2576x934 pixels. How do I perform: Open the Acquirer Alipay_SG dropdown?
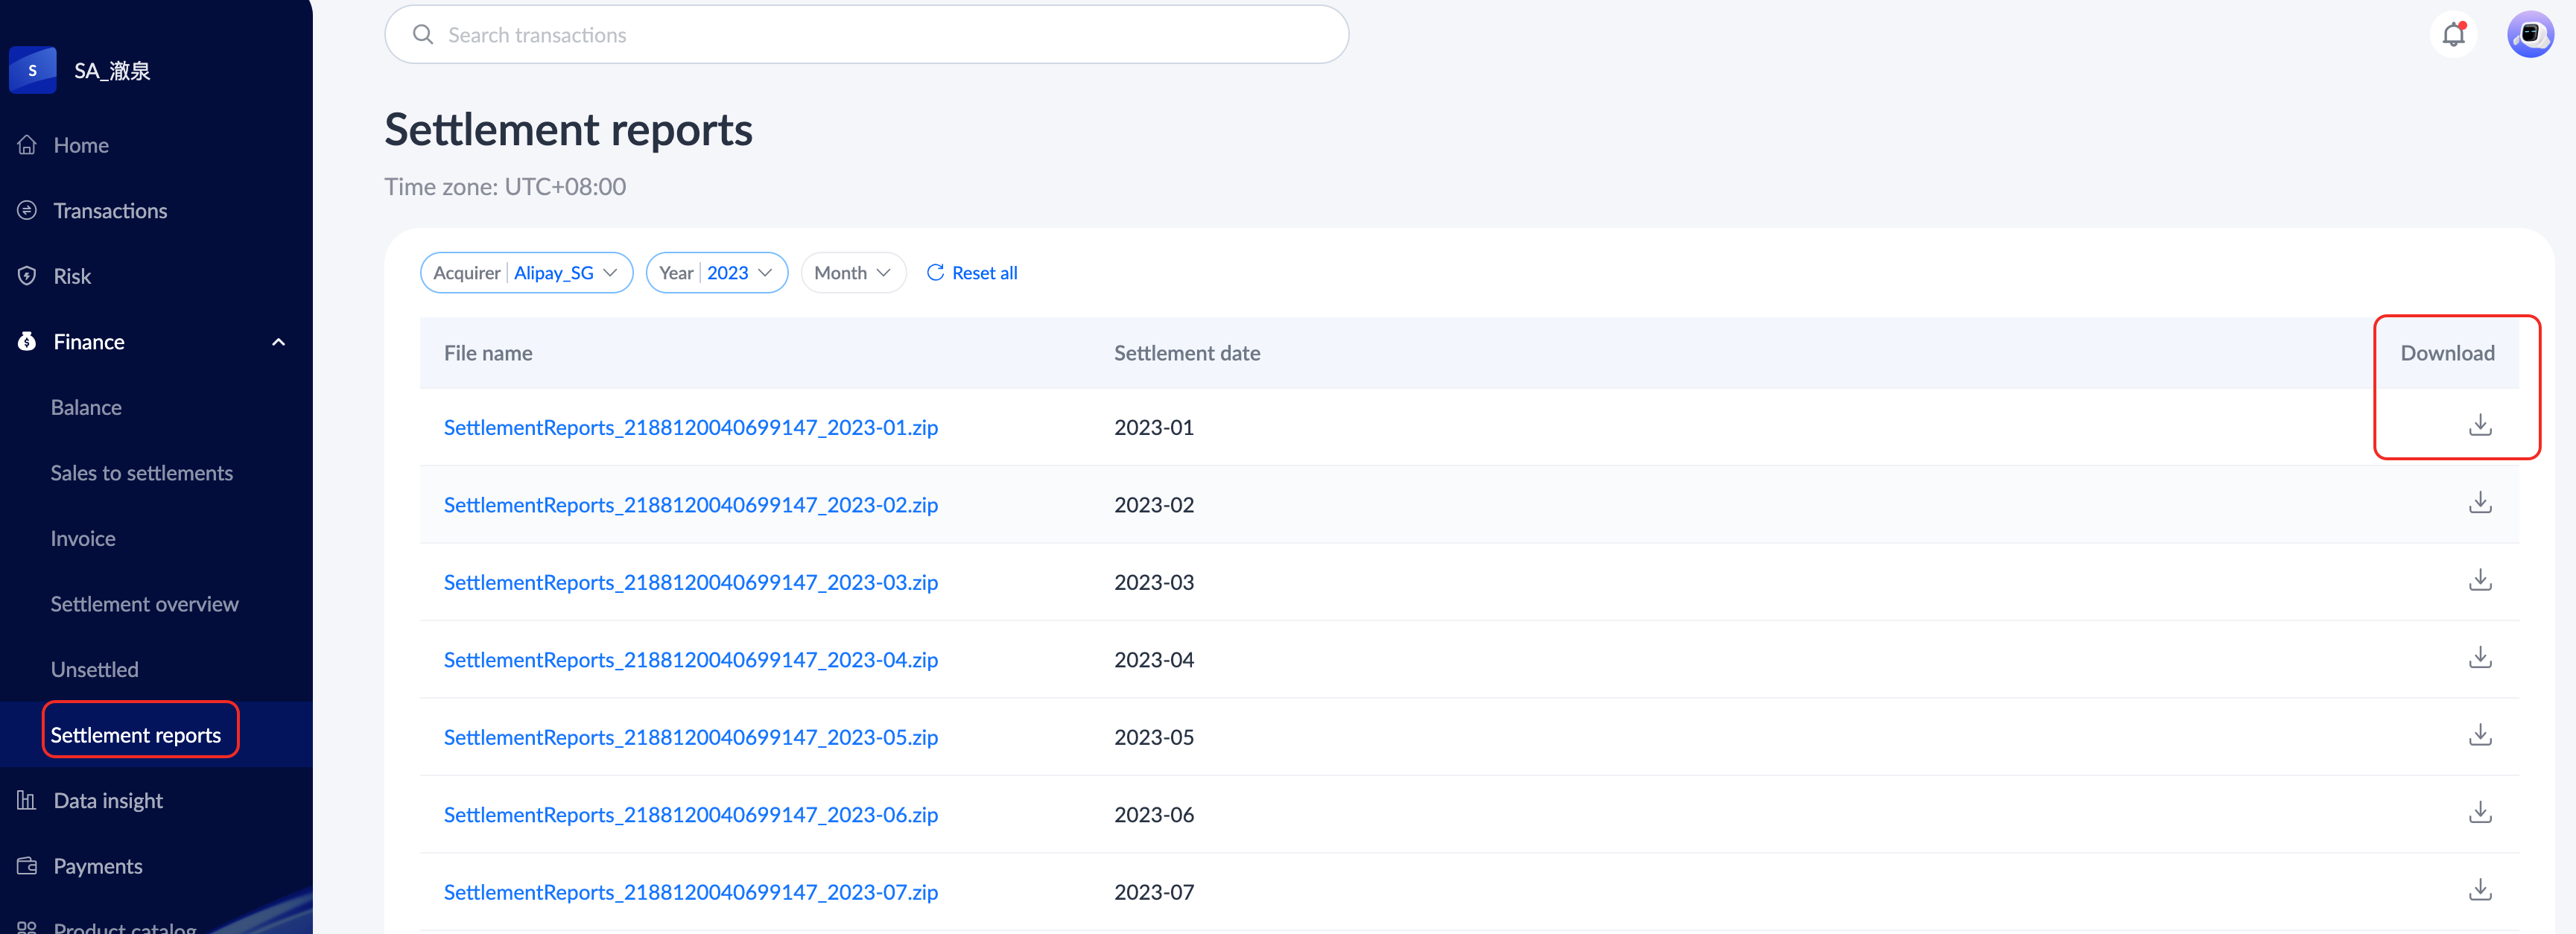coord(526,273)
